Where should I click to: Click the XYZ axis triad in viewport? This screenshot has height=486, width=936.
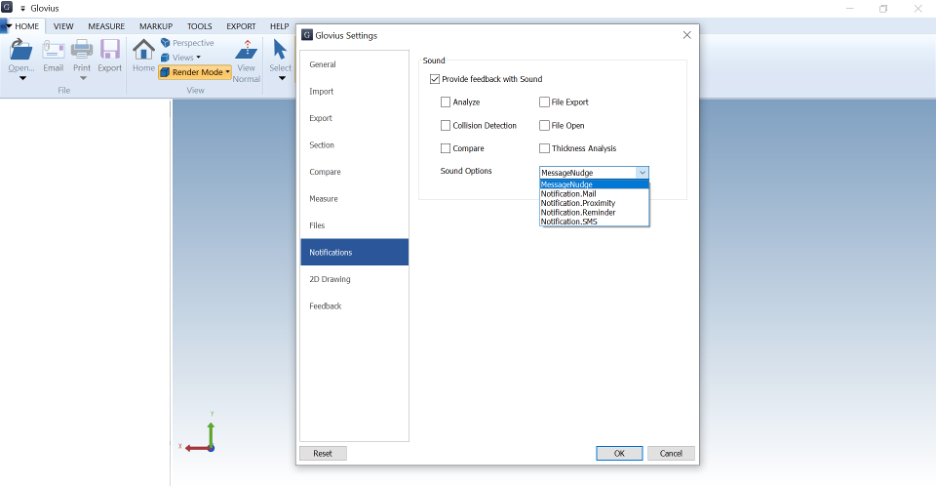199,433
